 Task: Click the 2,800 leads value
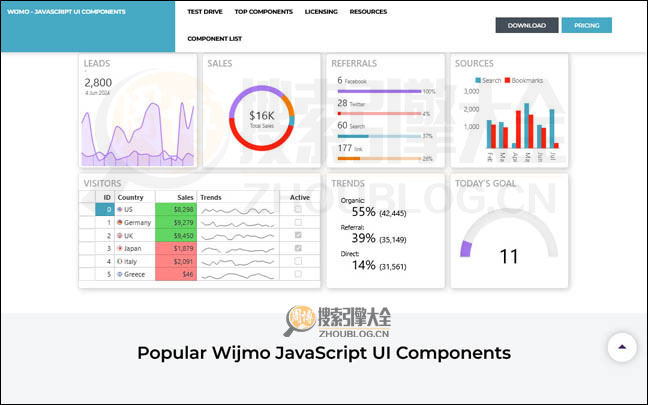coord(98,83)
